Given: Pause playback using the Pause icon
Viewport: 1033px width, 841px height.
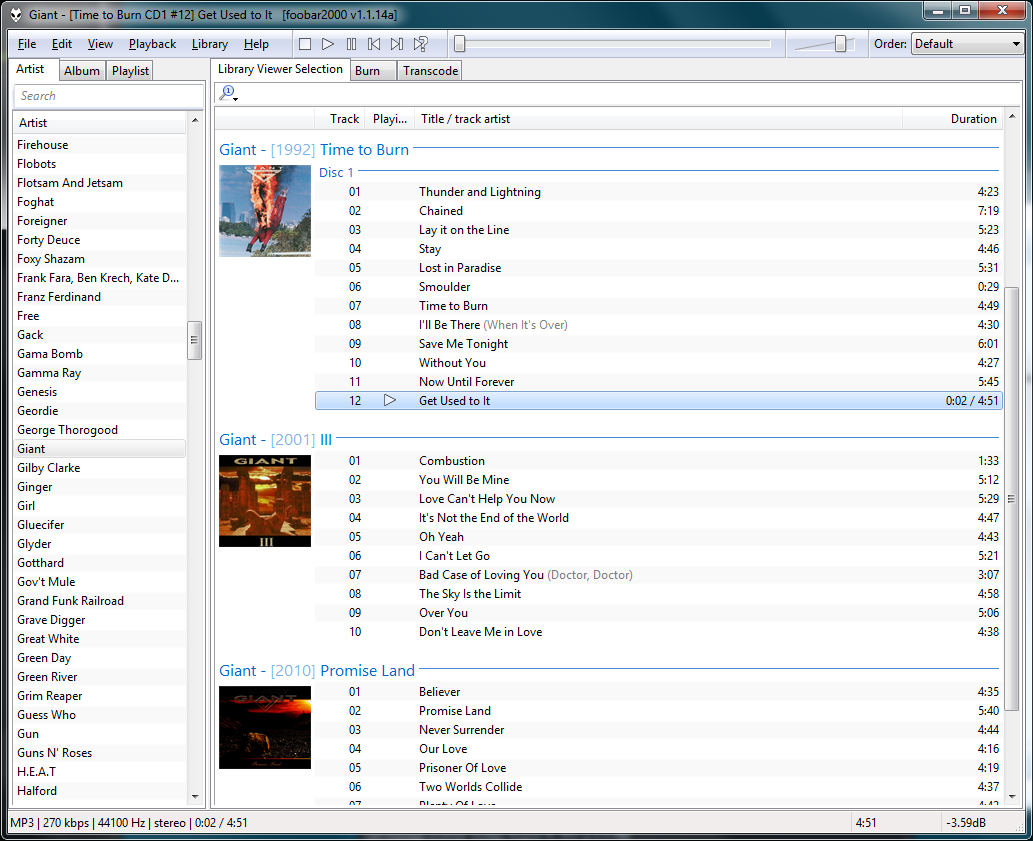Looking at the screenshot, I should [x=351, y=43].
